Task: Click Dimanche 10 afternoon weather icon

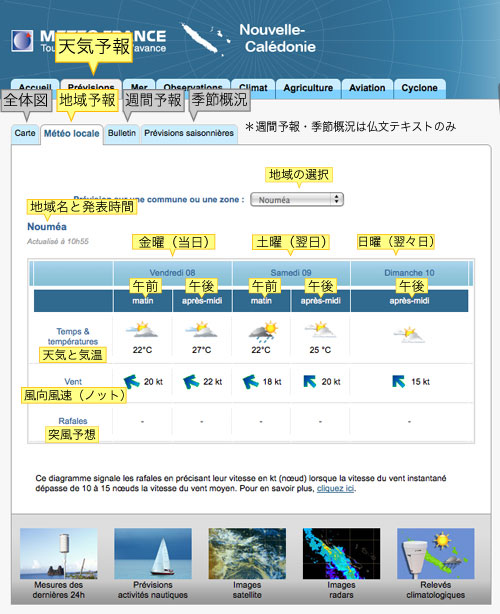Action: 409,334
